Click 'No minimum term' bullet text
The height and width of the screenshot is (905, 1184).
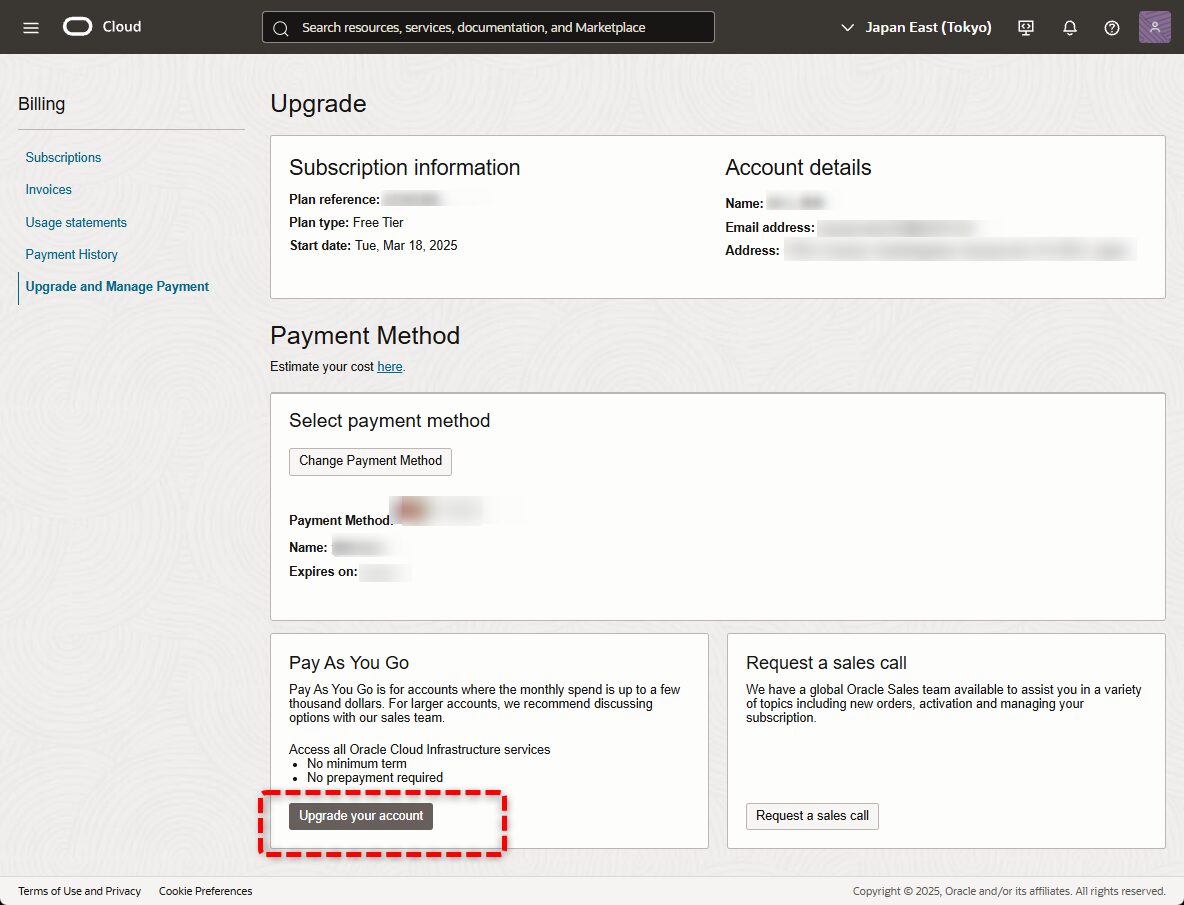tap(356, 763)
